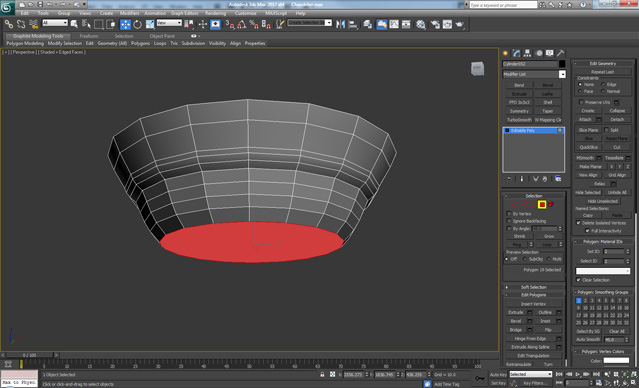
Task: Open the reference coordinate View dropdown
Action: pos(169,23)
